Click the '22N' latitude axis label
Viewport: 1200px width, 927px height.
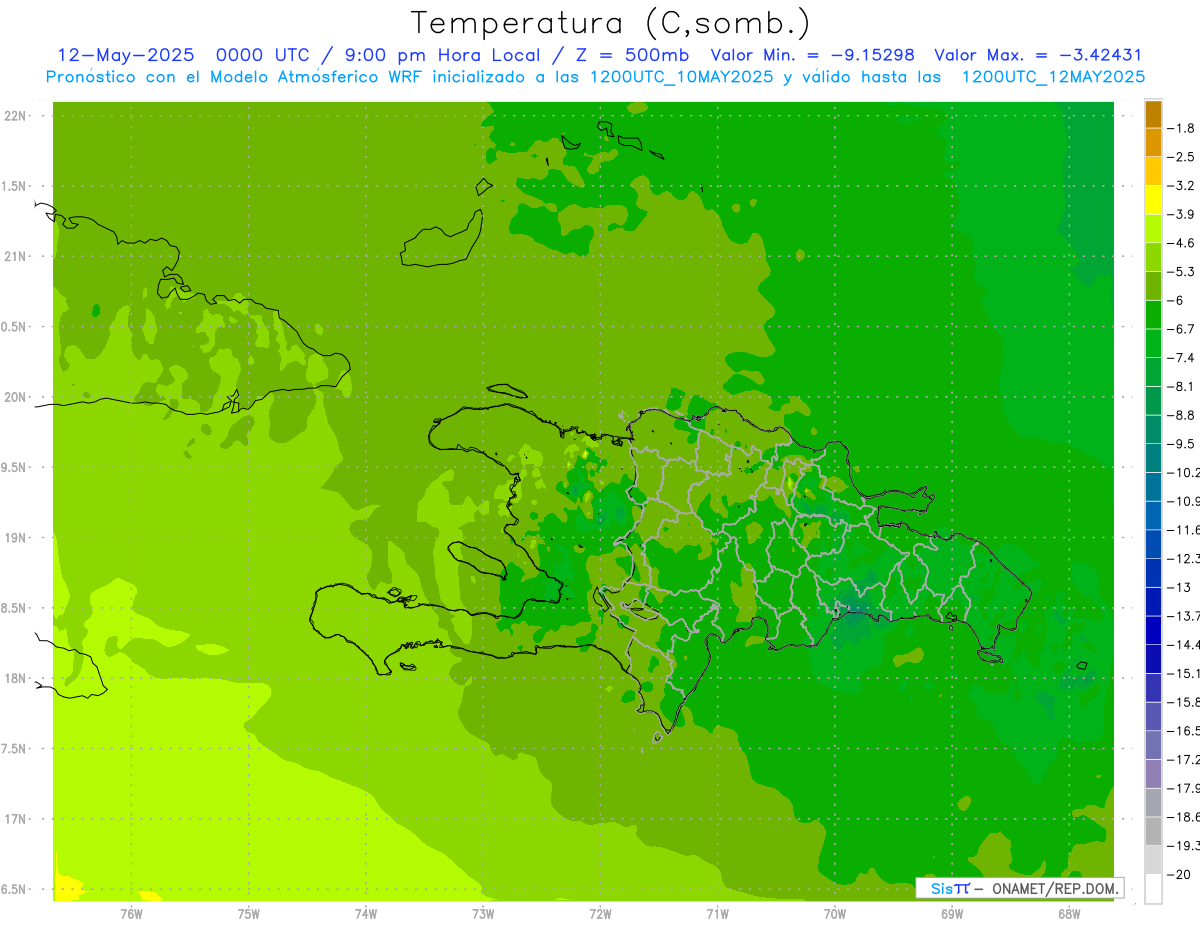point(14,116)
